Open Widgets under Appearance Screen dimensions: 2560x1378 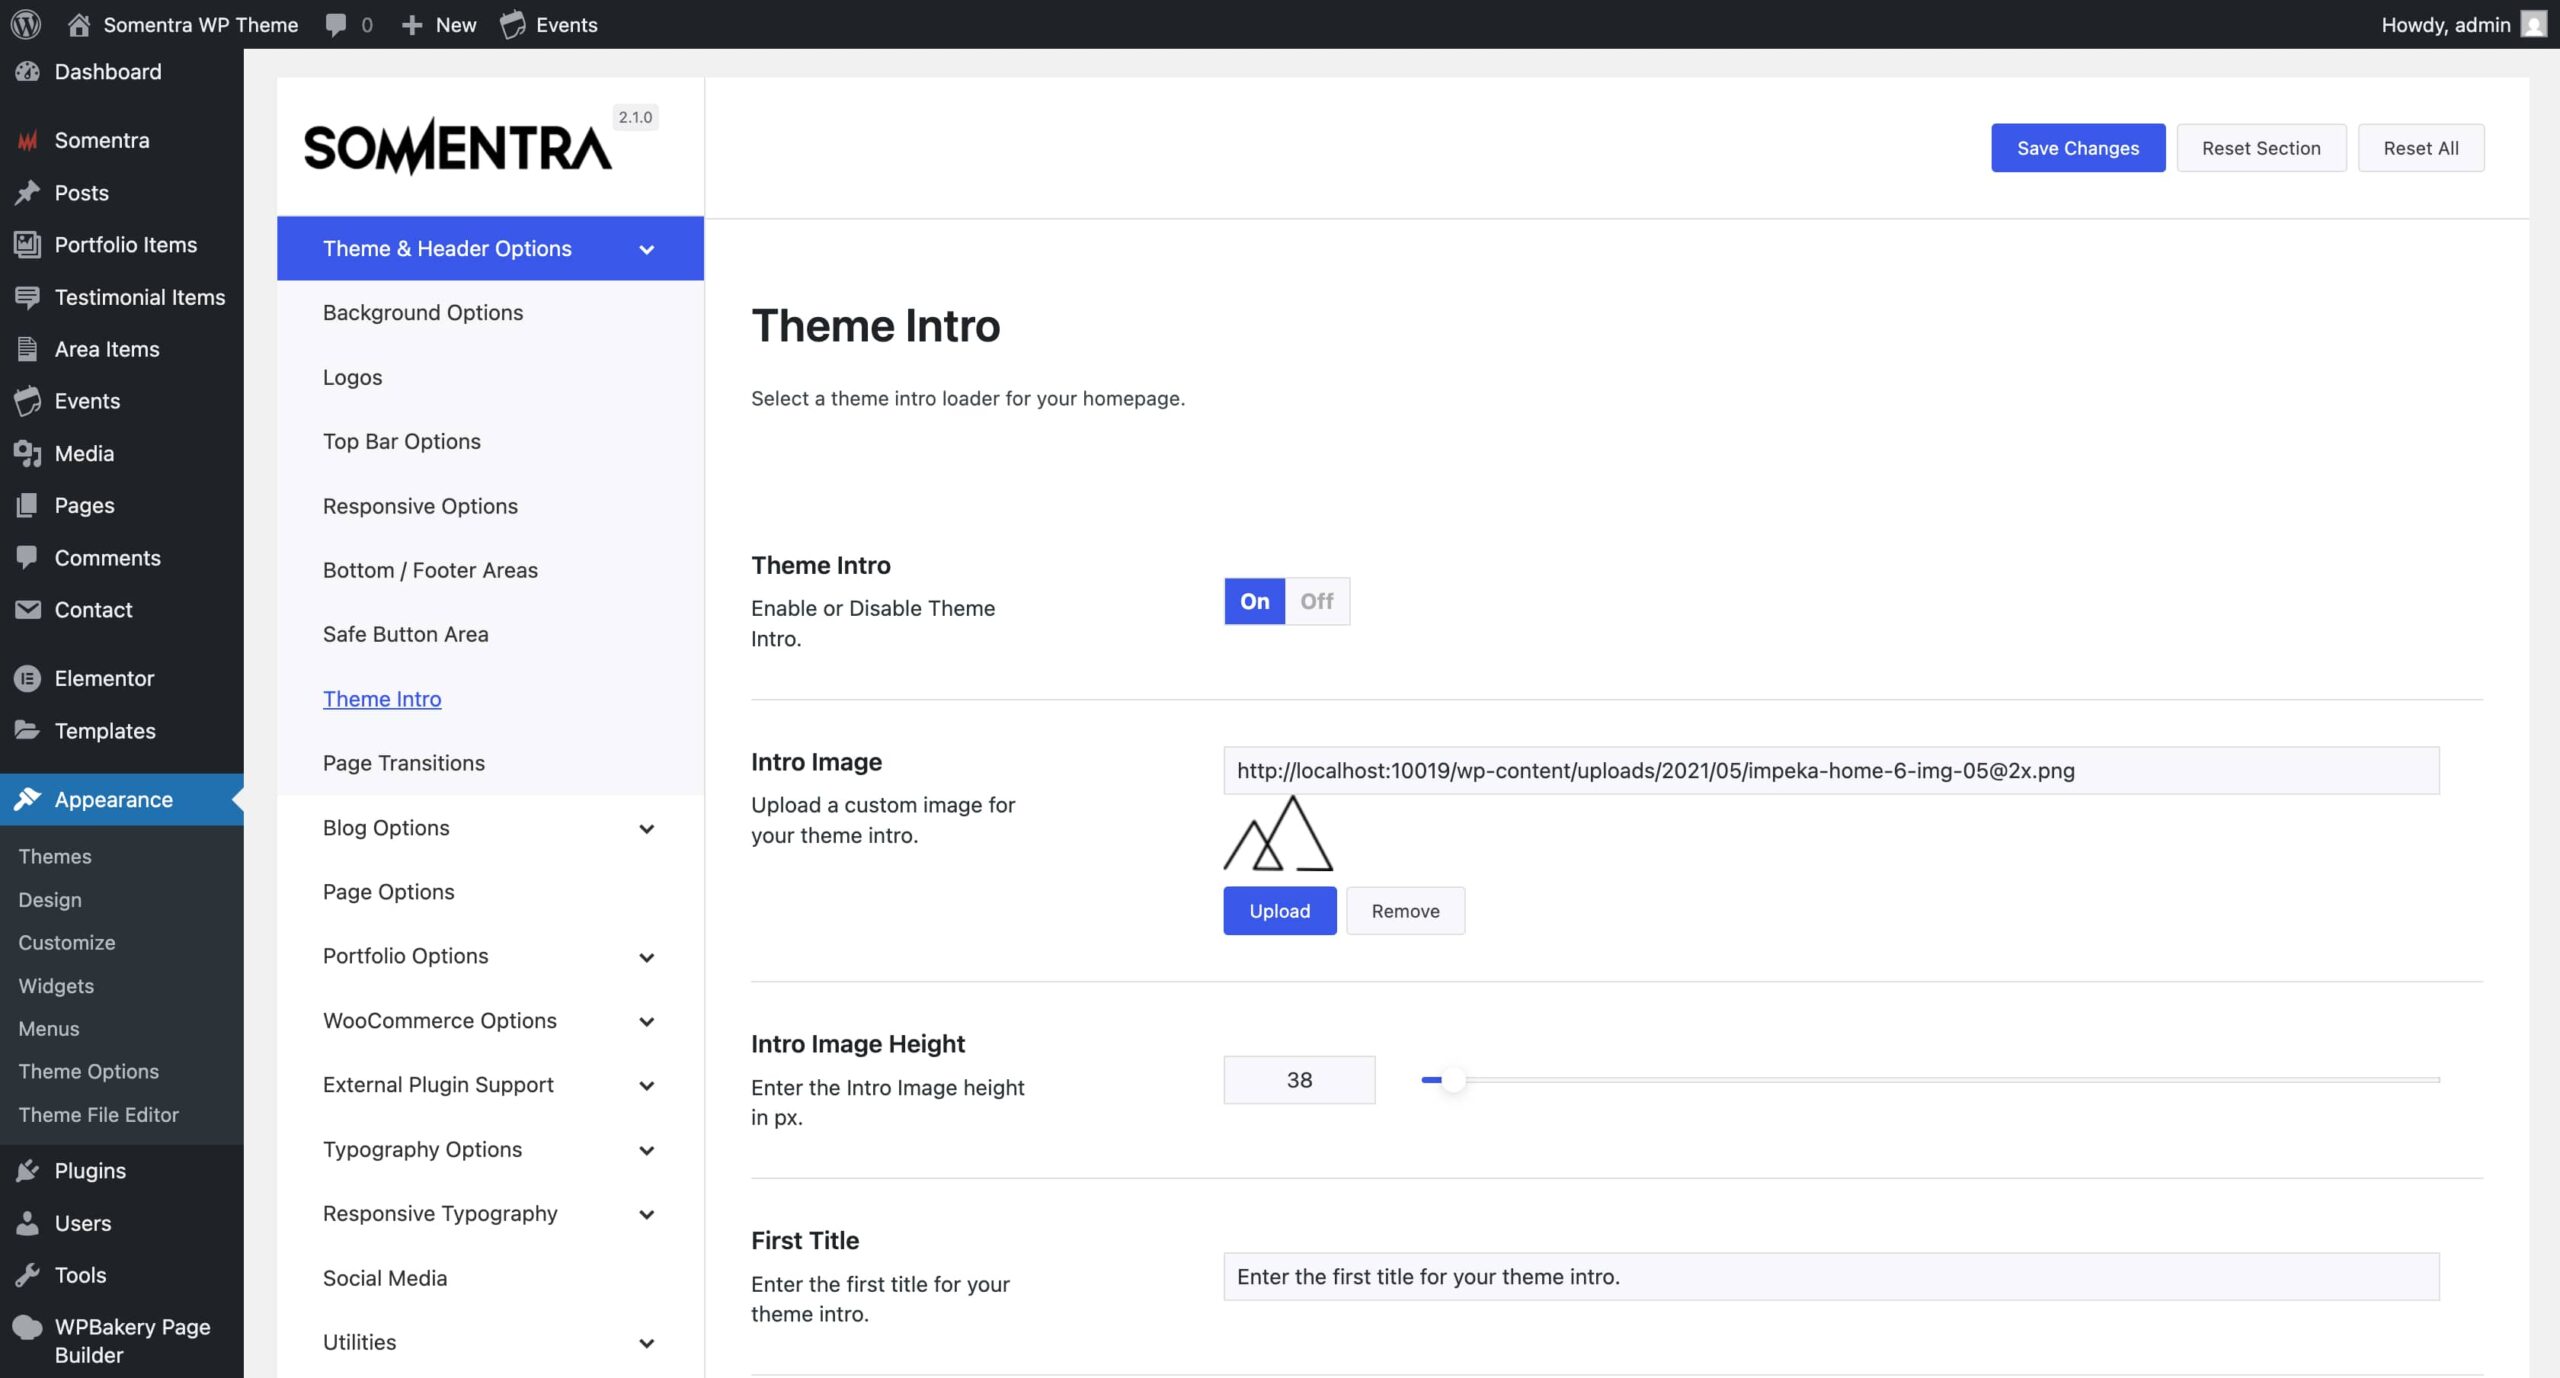[56, 986]
